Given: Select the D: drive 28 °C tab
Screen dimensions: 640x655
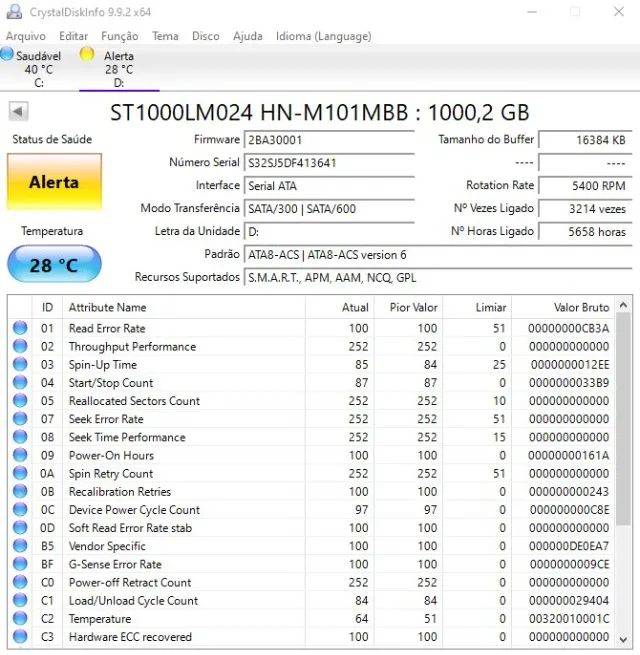Looking at the screenshot, I should 119,69.
